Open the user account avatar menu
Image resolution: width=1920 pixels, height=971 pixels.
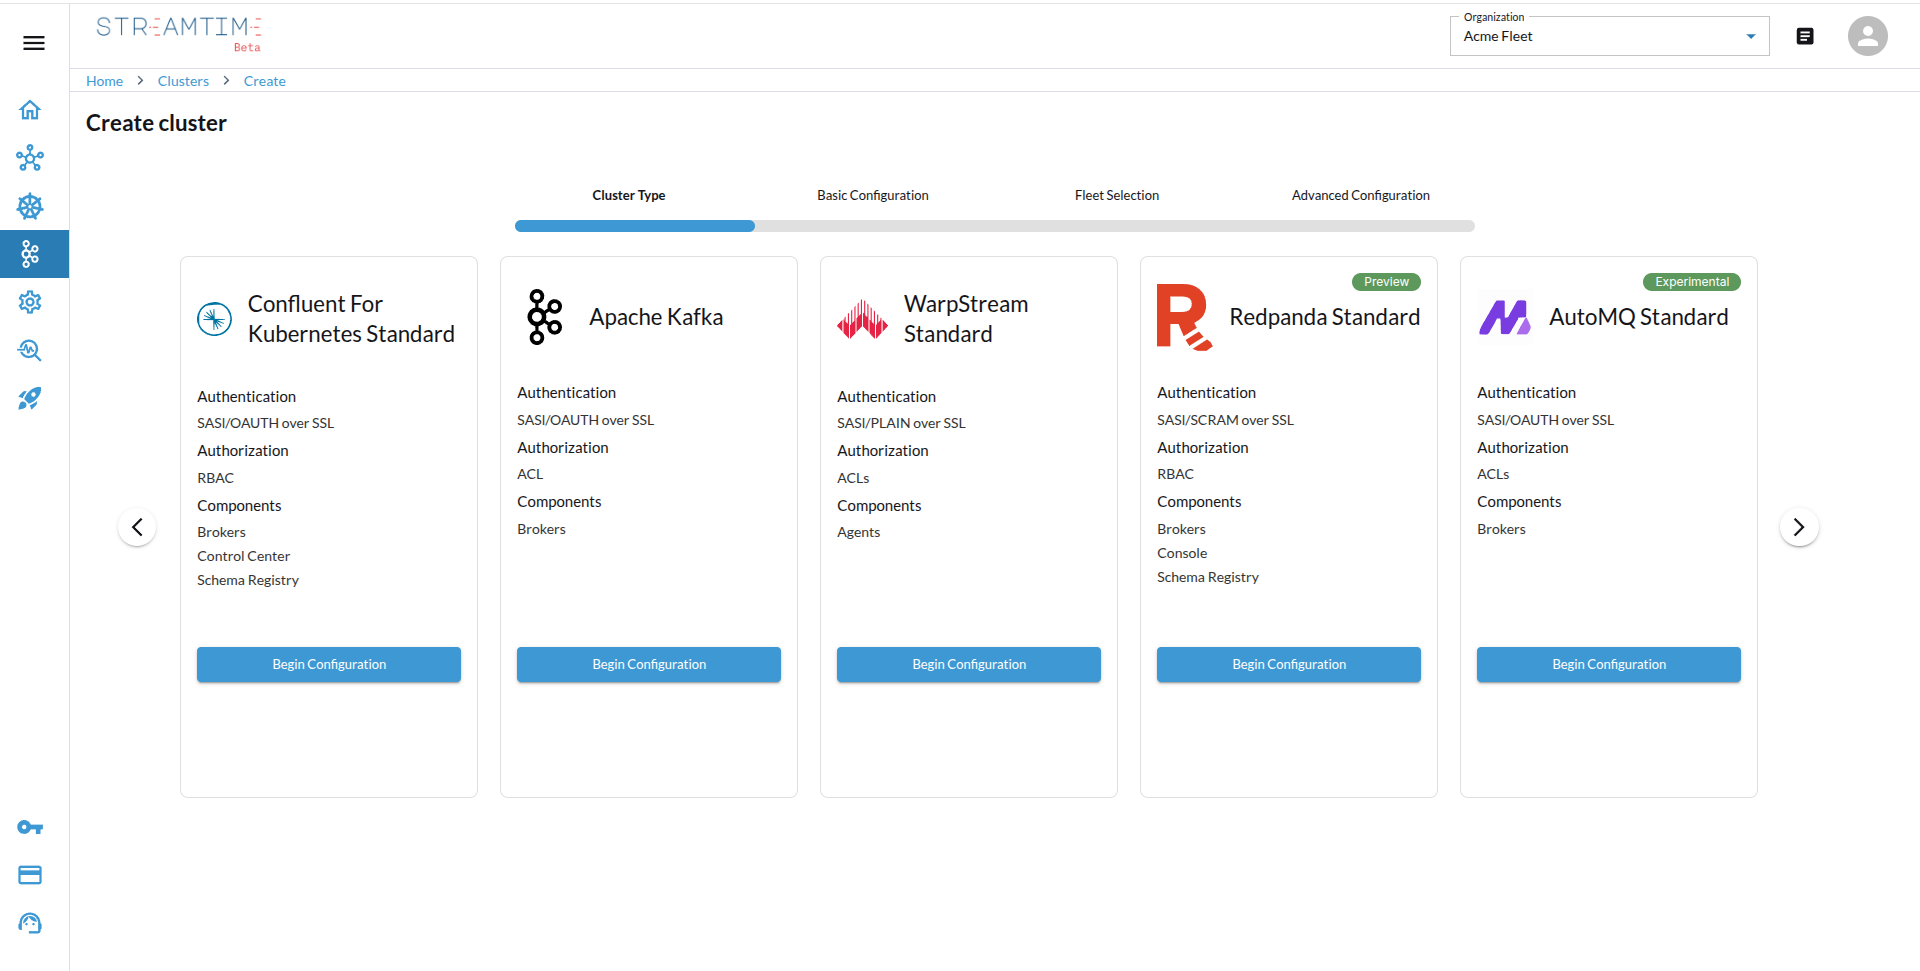(1867, 36)
